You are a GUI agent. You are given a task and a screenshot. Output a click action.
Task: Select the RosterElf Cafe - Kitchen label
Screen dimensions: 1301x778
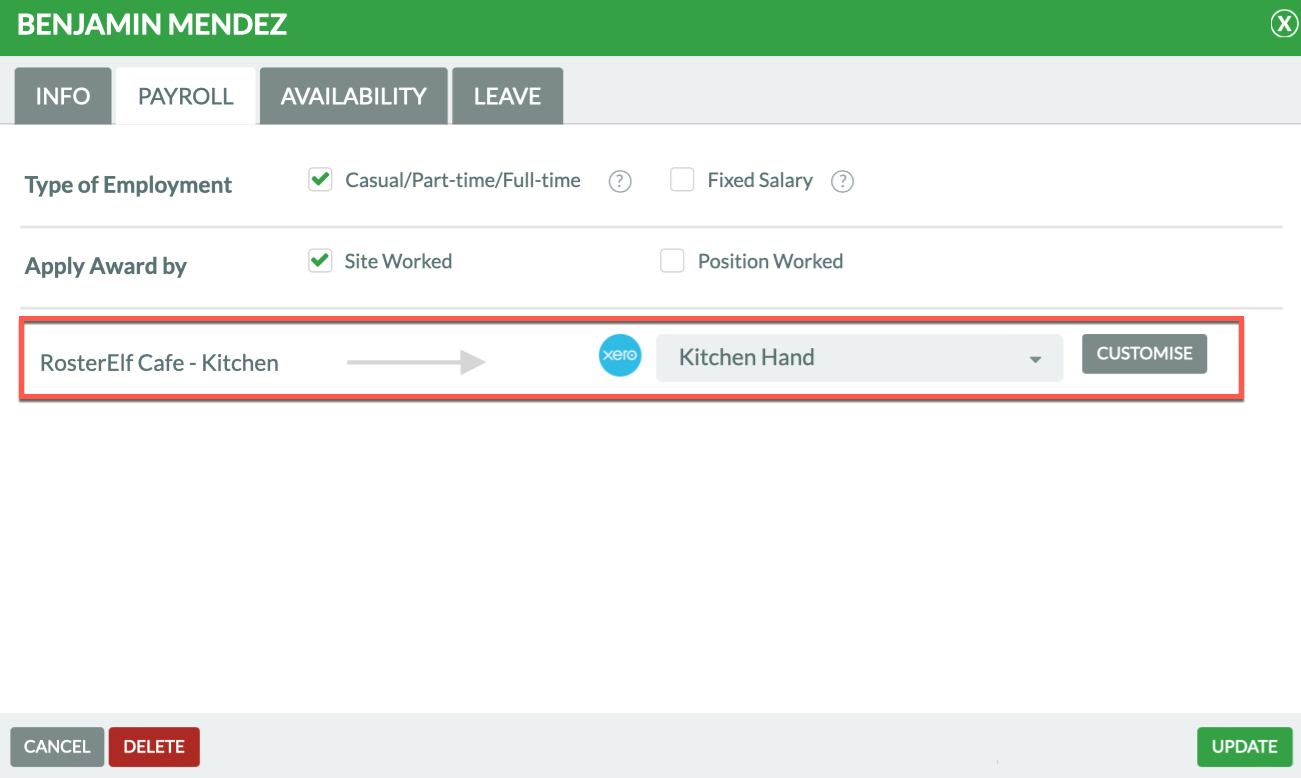tap(159, 363)
